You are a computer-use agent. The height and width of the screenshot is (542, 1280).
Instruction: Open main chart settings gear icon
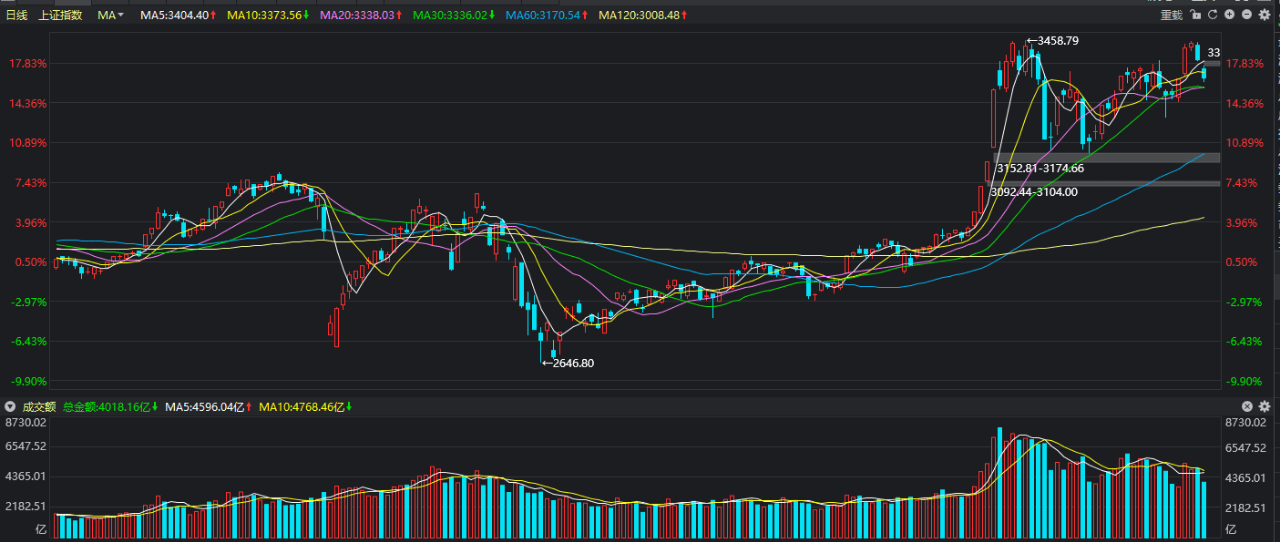click(1264, 14)
